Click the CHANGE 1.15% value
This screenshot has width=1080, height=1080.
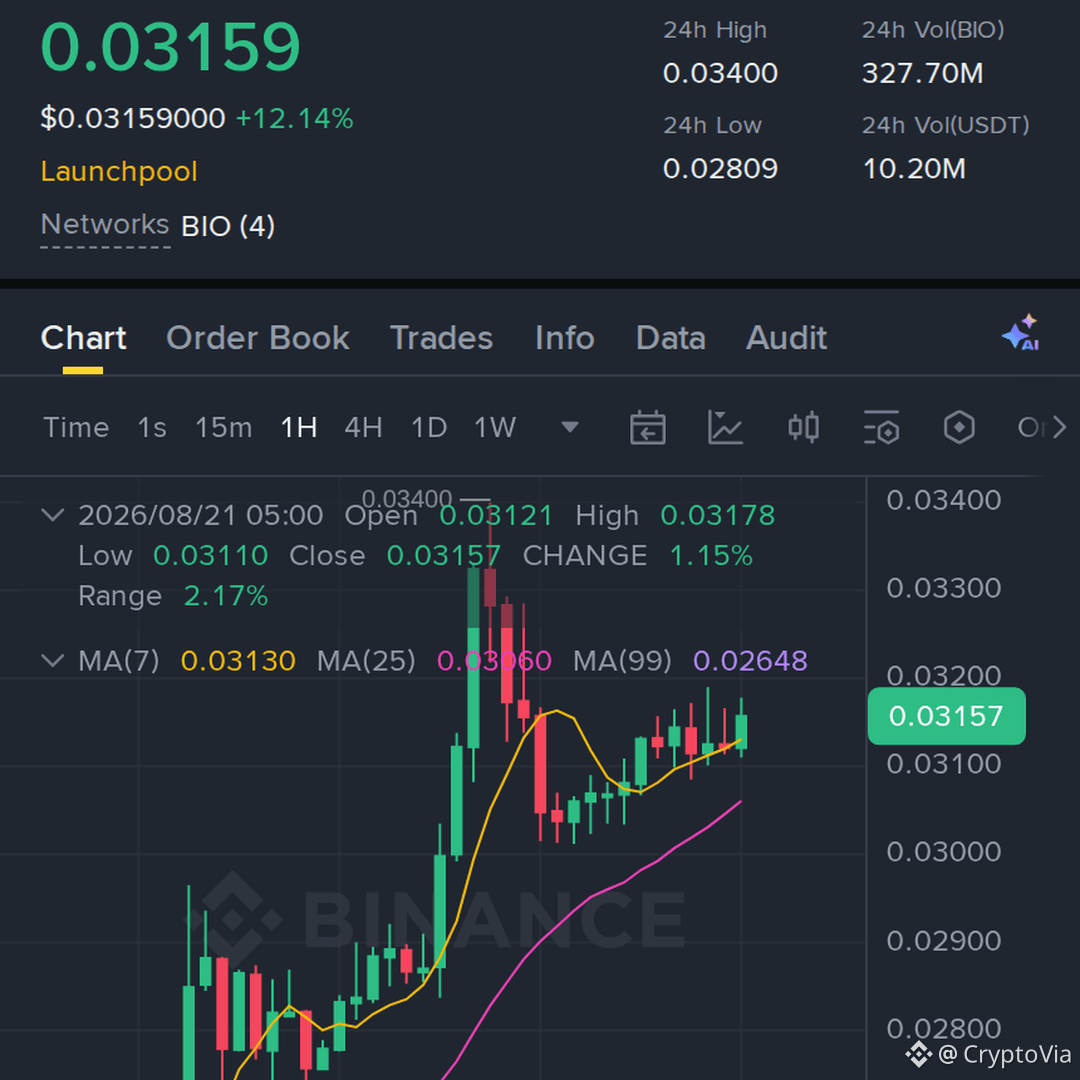point(711,556)
